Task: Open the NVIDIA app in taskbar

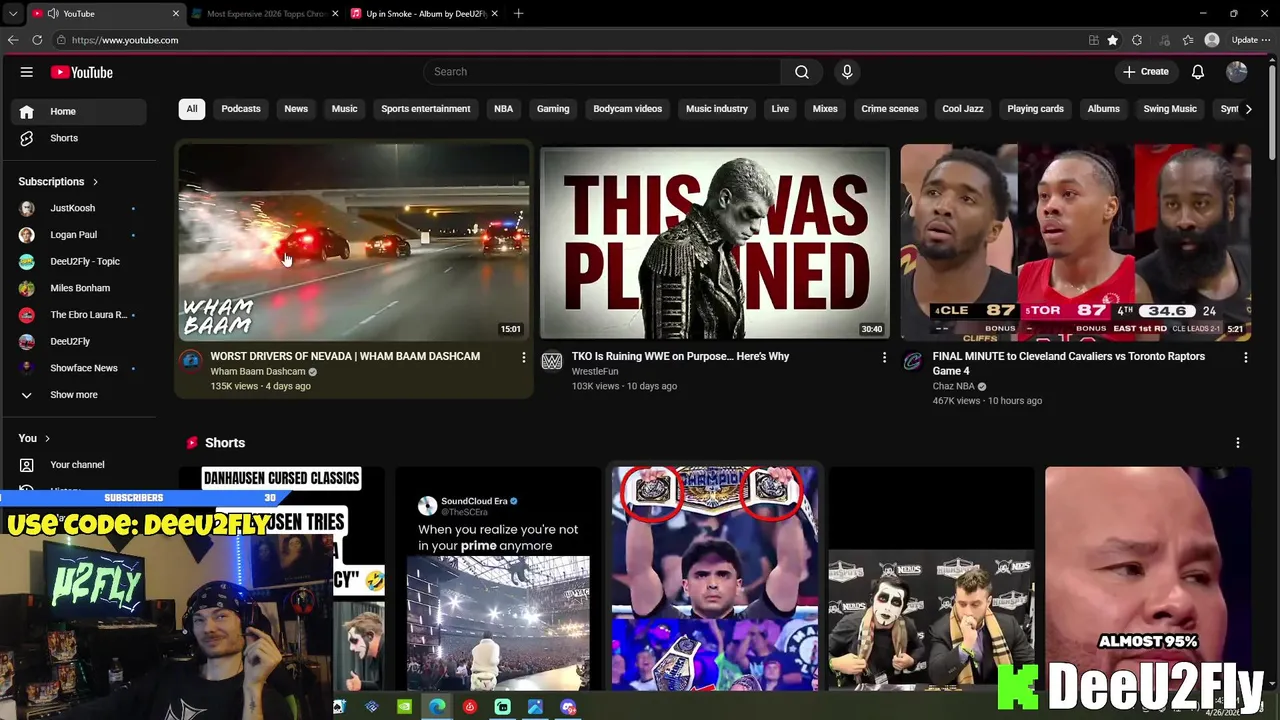Action: pos(404,707)
